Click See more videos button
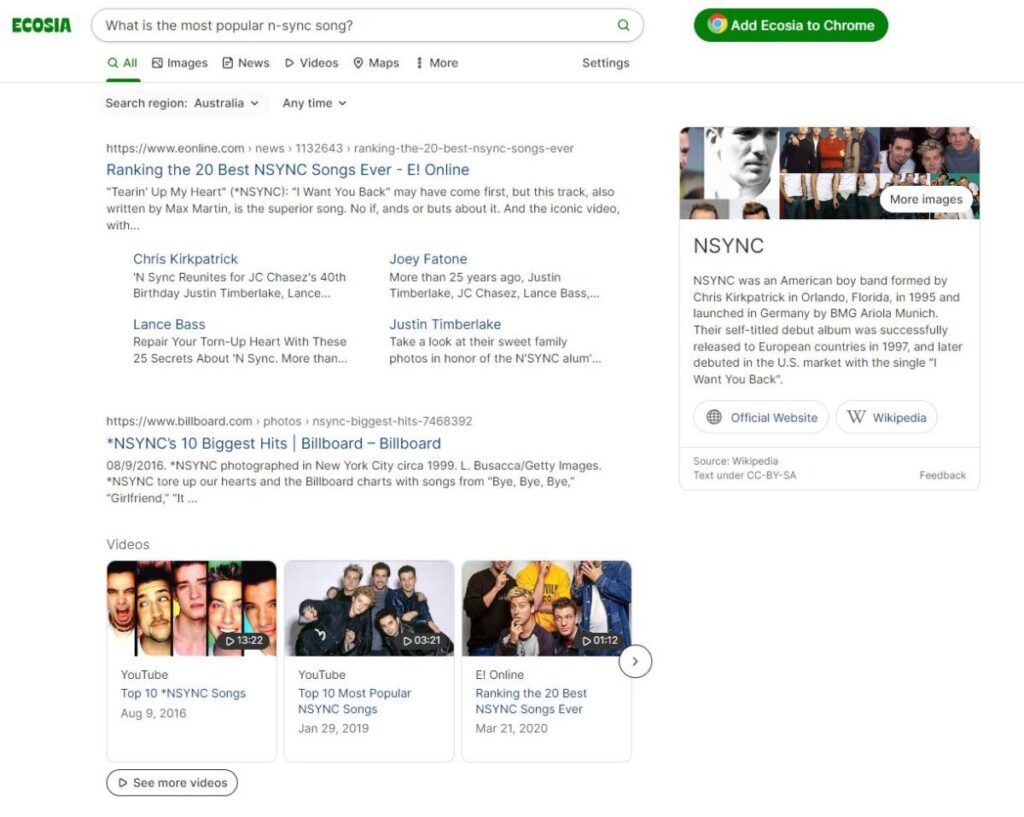Image resolution: width=1024 pixels, height=817 pixels. [x=172, y=782]
